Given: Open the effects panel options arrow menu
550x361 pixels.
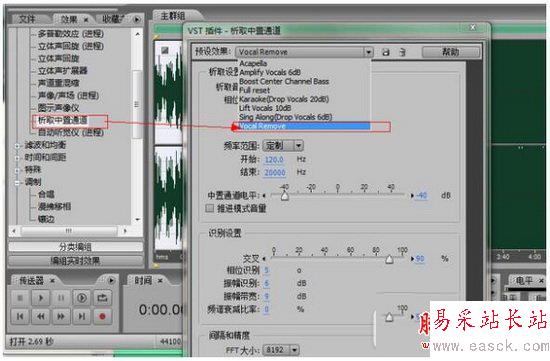Looking at the screenshot, I should (137, 19).
